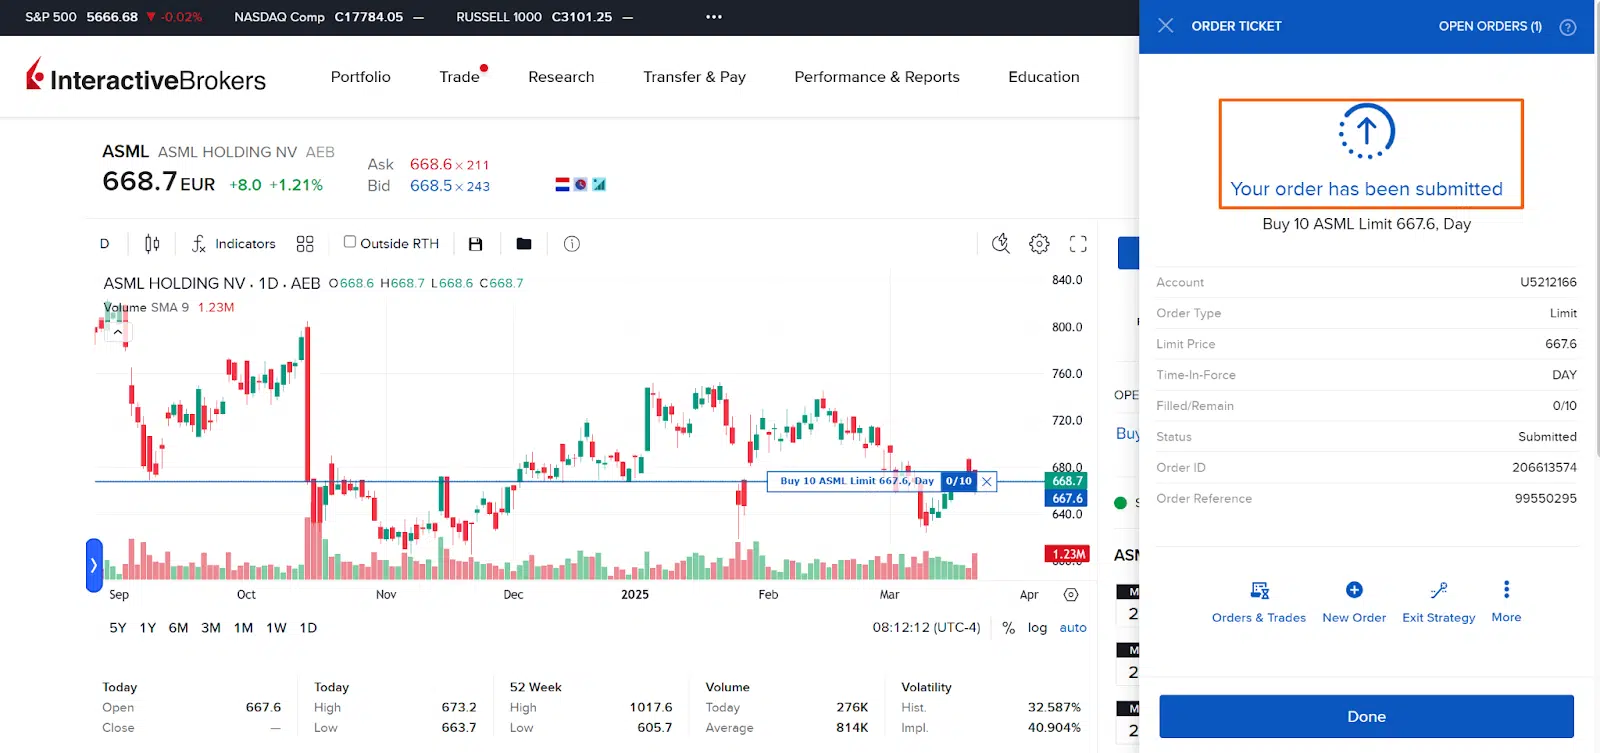Open the quick search lightning icon
Image resolution: width=1600 pixels, height=753 pixels.
coord(1001,243)
